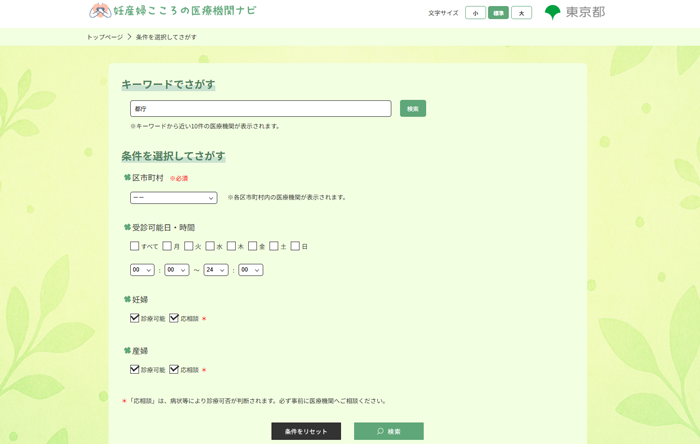This screenshot has height=444, width=700.
Task: Select the keyword 10件 note below the search field
Action: coord(205,126)
